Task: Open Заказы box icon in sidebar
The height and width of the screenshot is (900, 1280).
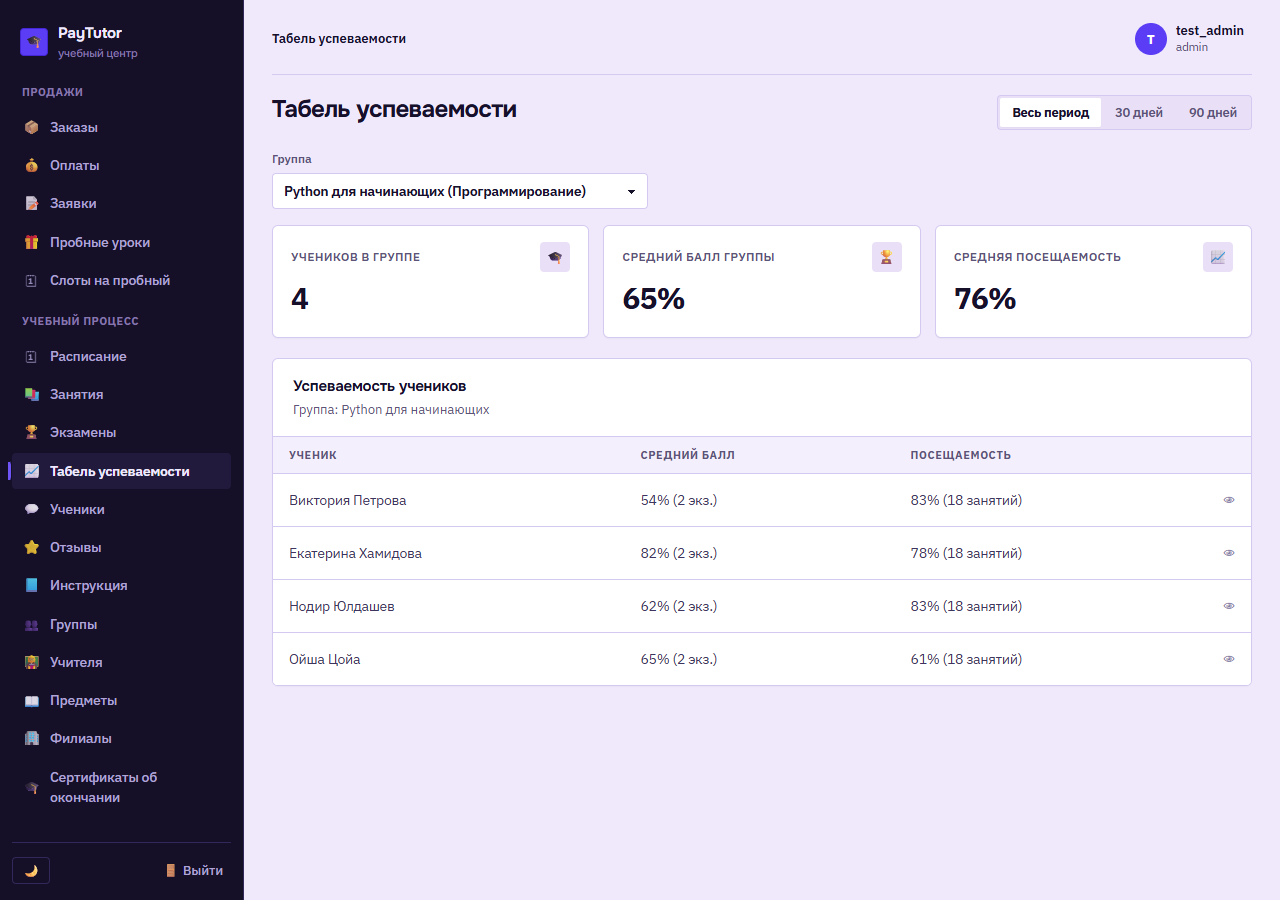Action: click(x=32, y=127)
